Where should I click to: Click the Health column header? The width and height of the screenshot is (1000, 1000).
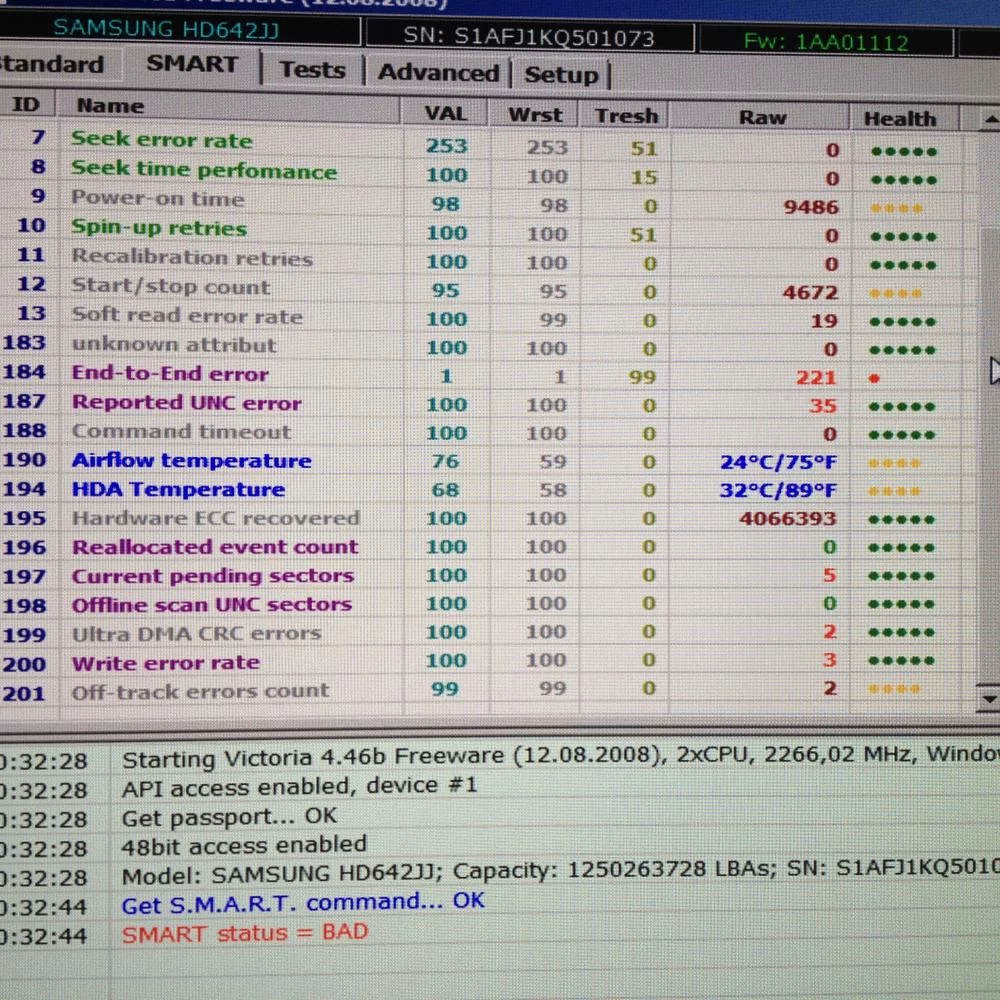pos(904,119)
